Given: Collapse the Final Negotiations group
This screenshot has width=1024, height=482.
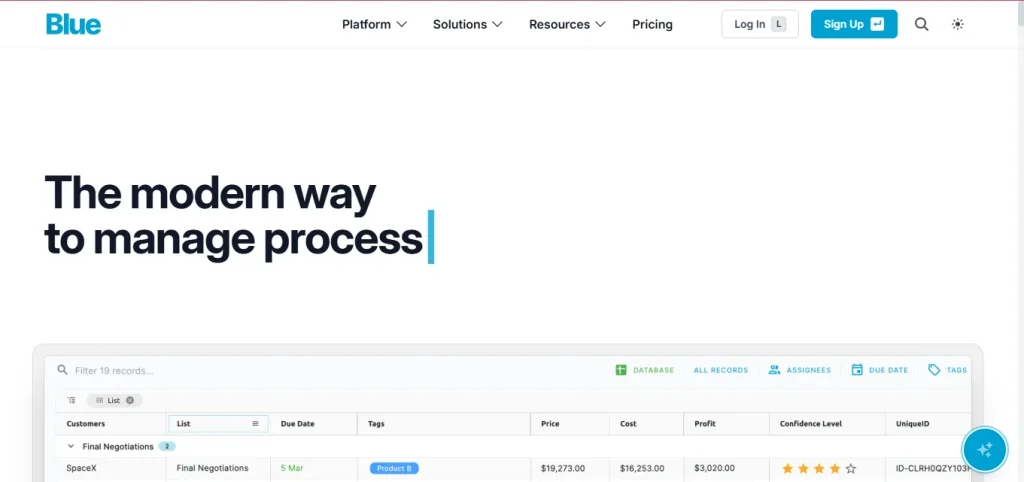Looking at the screenshot, I should 71,446.
